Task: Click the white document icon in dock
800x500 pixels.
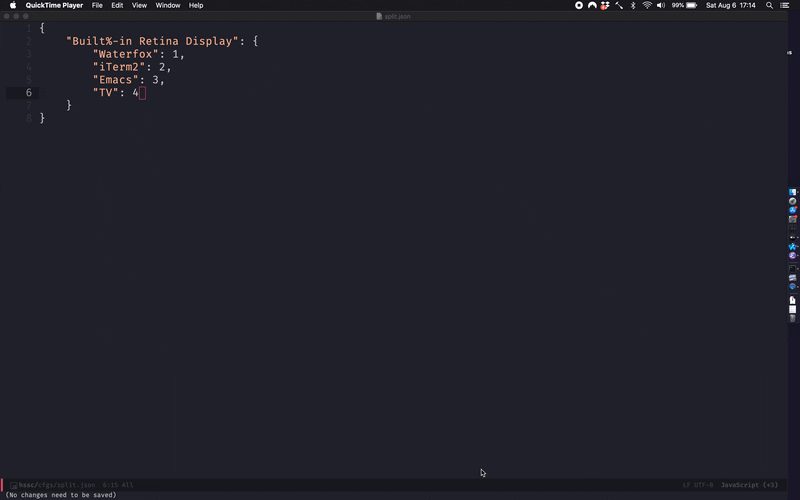Action: pos(792,300)
